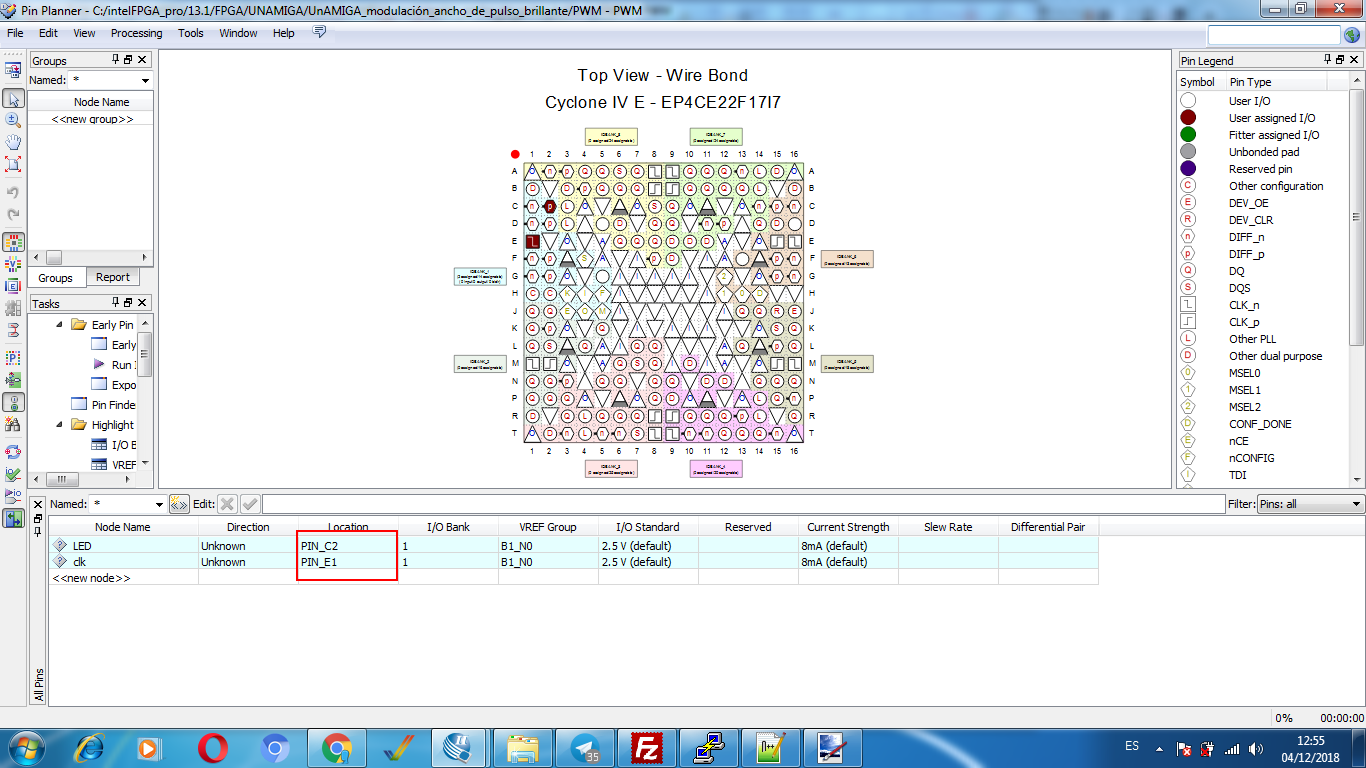1366x768 pixels.
Task: Click the globe icon beside the search box
Action: [1352, 35]
